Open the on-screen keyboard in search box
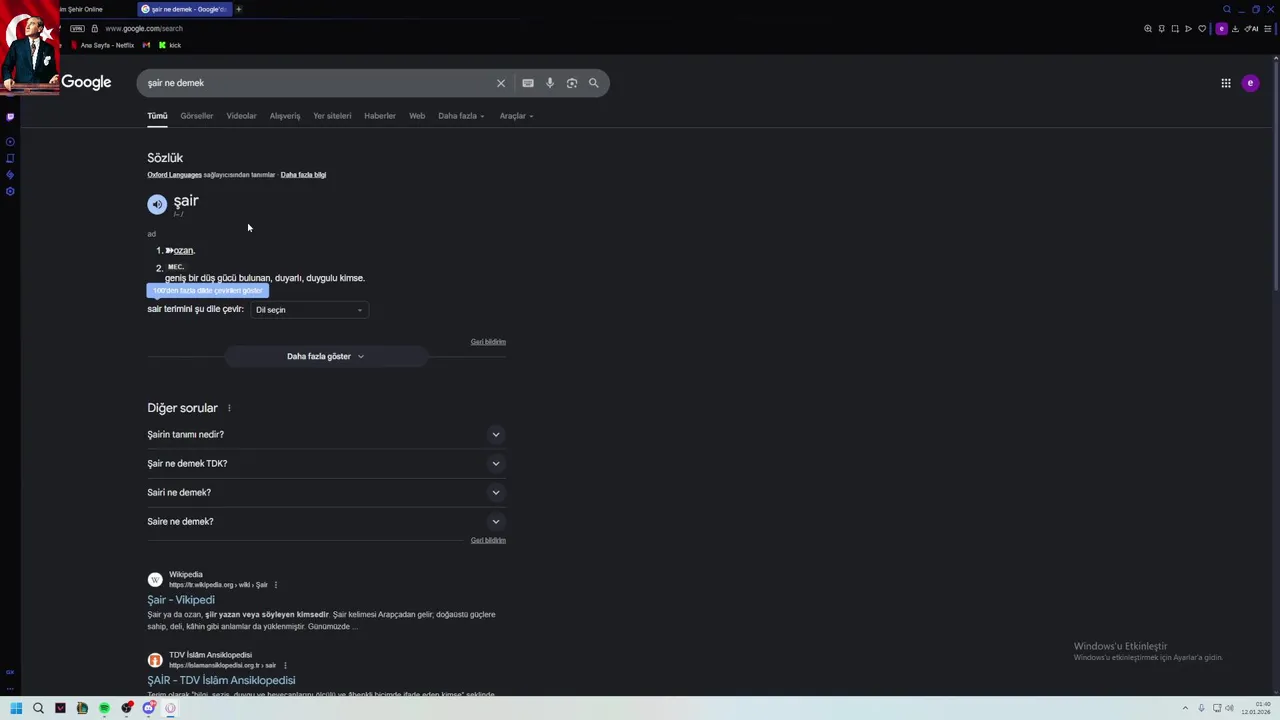Image resolution: width=1280 pixels, height=720 pixels. [x=528, y=83]
